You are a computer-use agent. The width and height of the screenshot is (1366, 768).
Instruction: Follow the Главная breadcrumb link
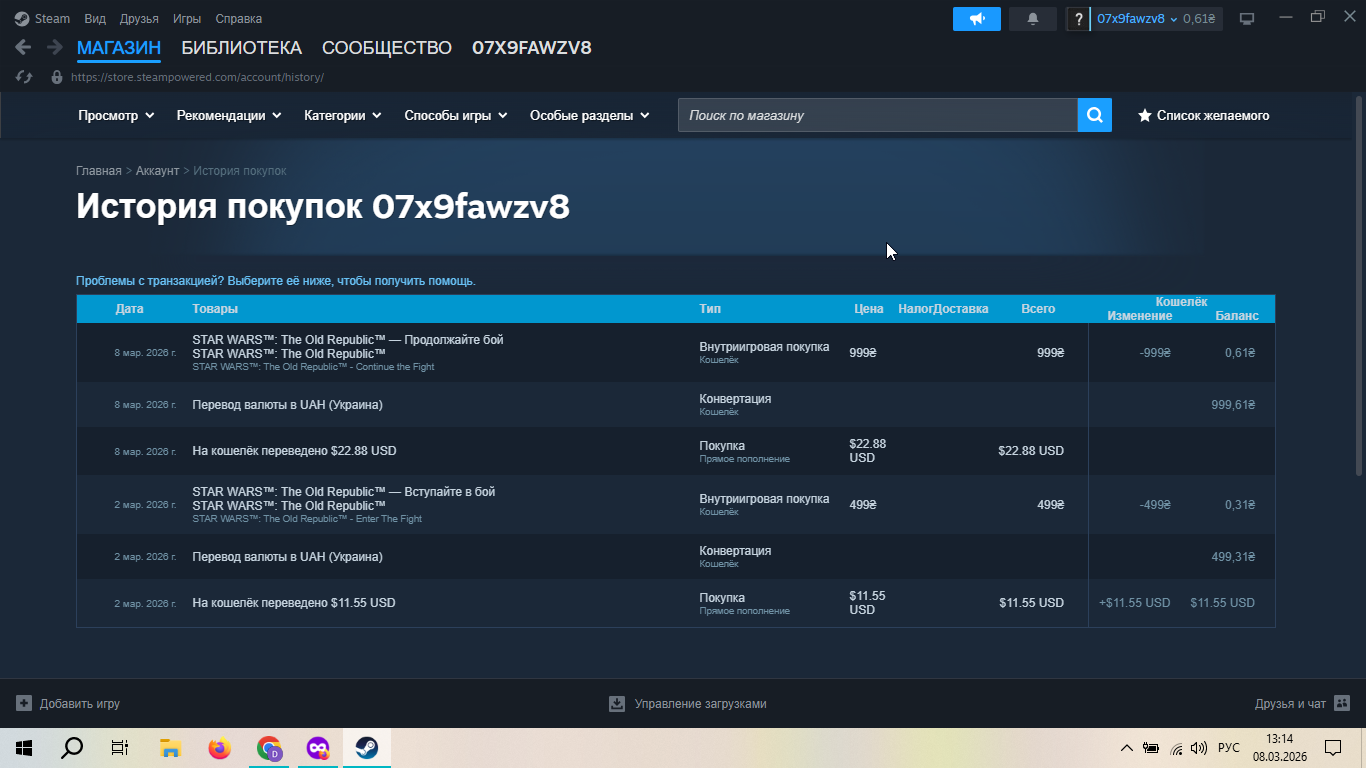click(x=99, y=171)
